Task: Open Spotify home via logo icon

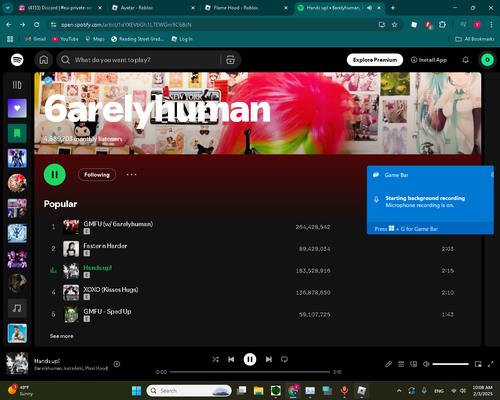Action: (17, 60)
